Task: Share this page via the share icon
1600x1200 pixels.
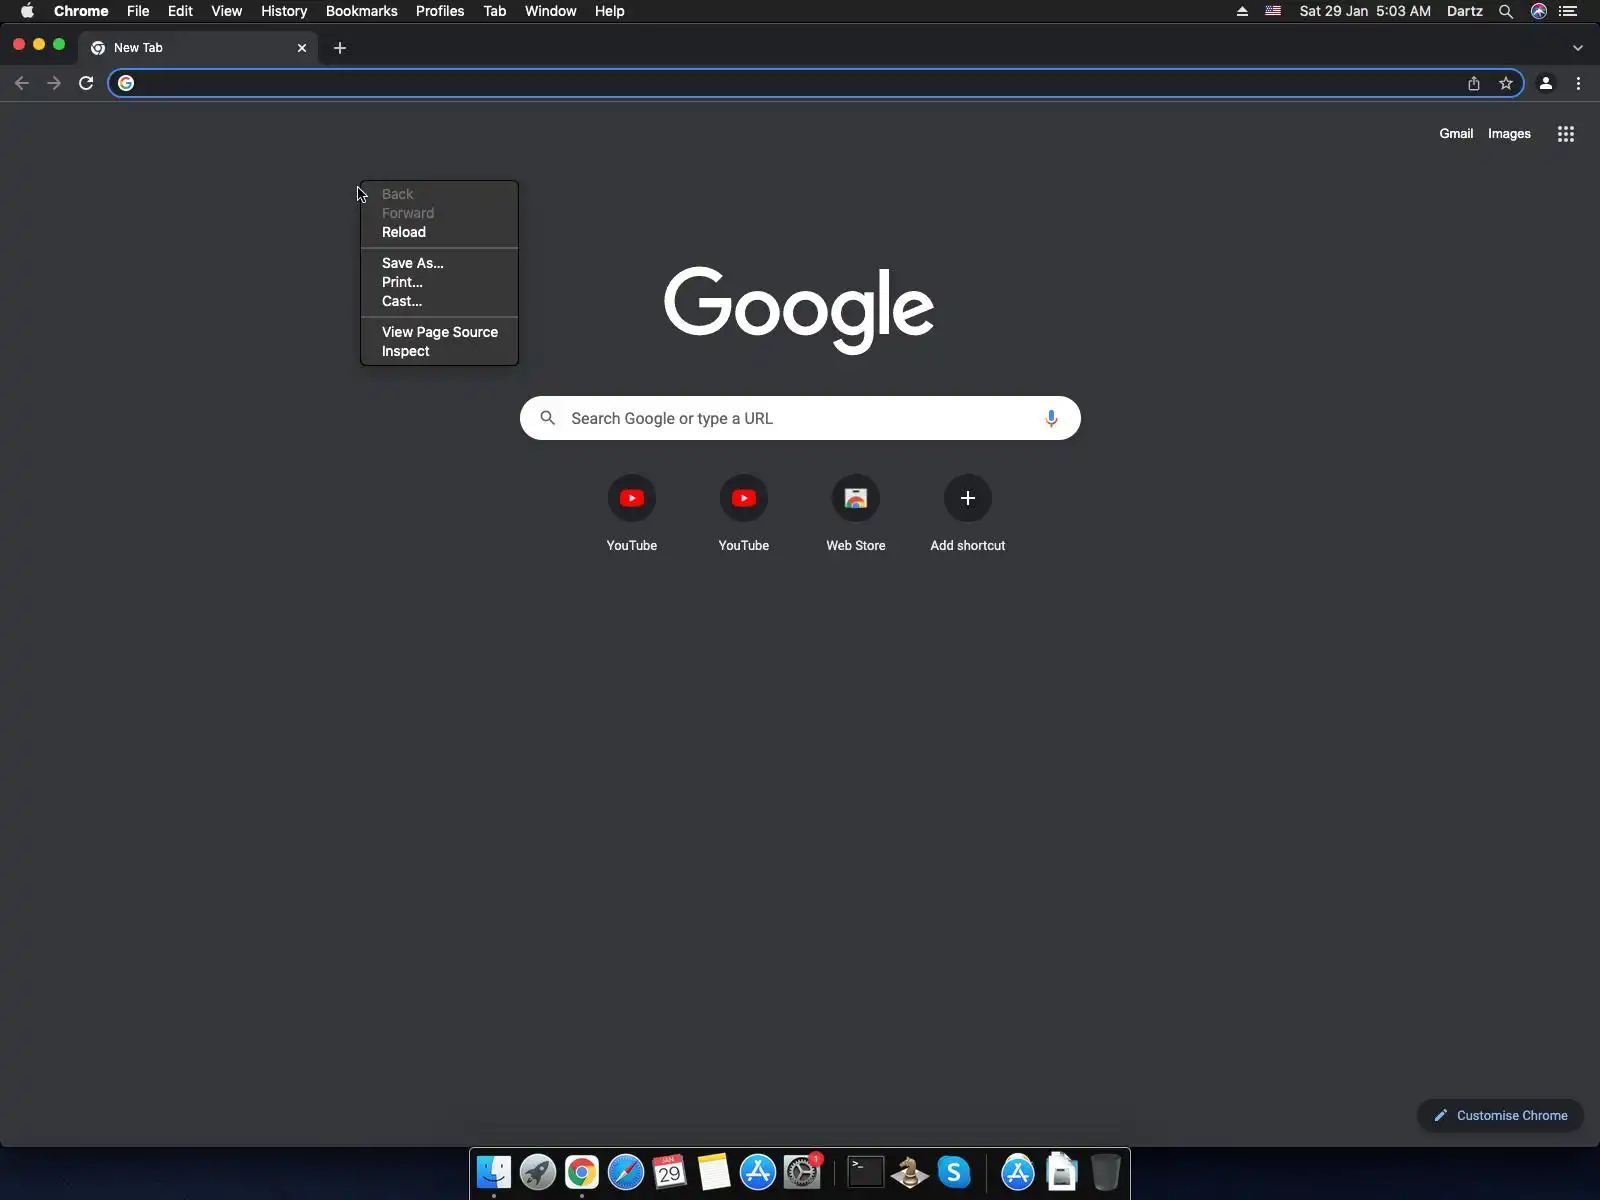Action: coord(1474,83)
